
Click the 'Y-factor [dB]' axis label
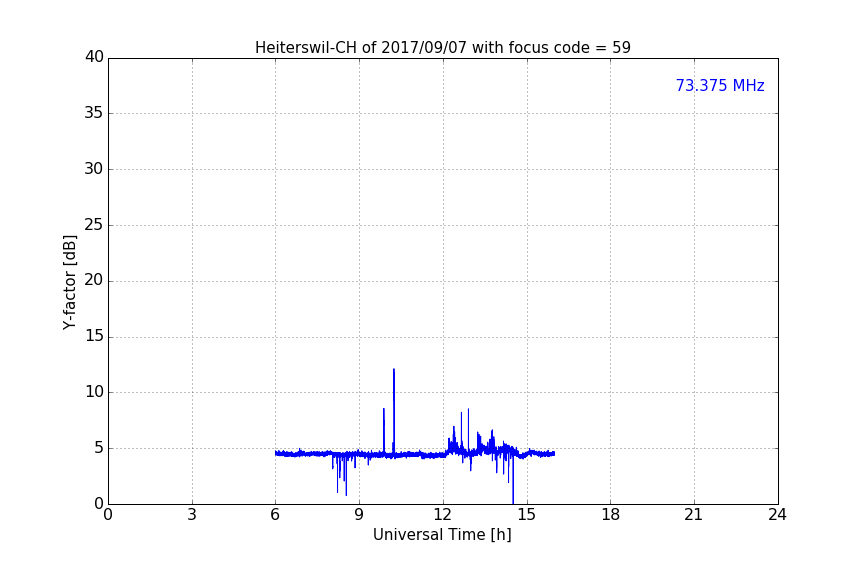pyautogui.click(x=69, y=283)
